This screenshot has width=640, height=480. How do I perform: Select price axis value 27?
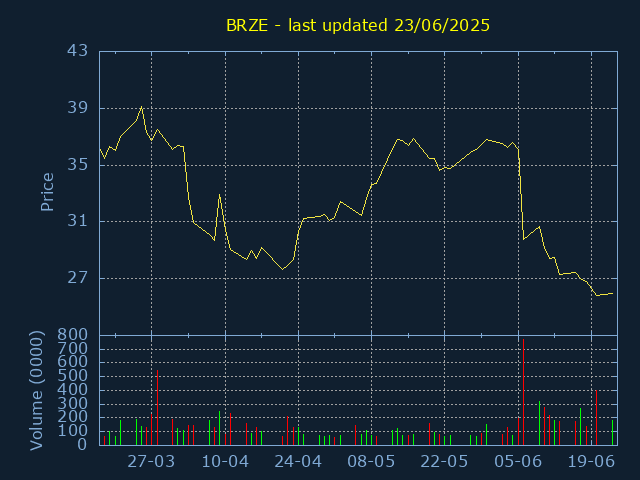pos(77,278)
